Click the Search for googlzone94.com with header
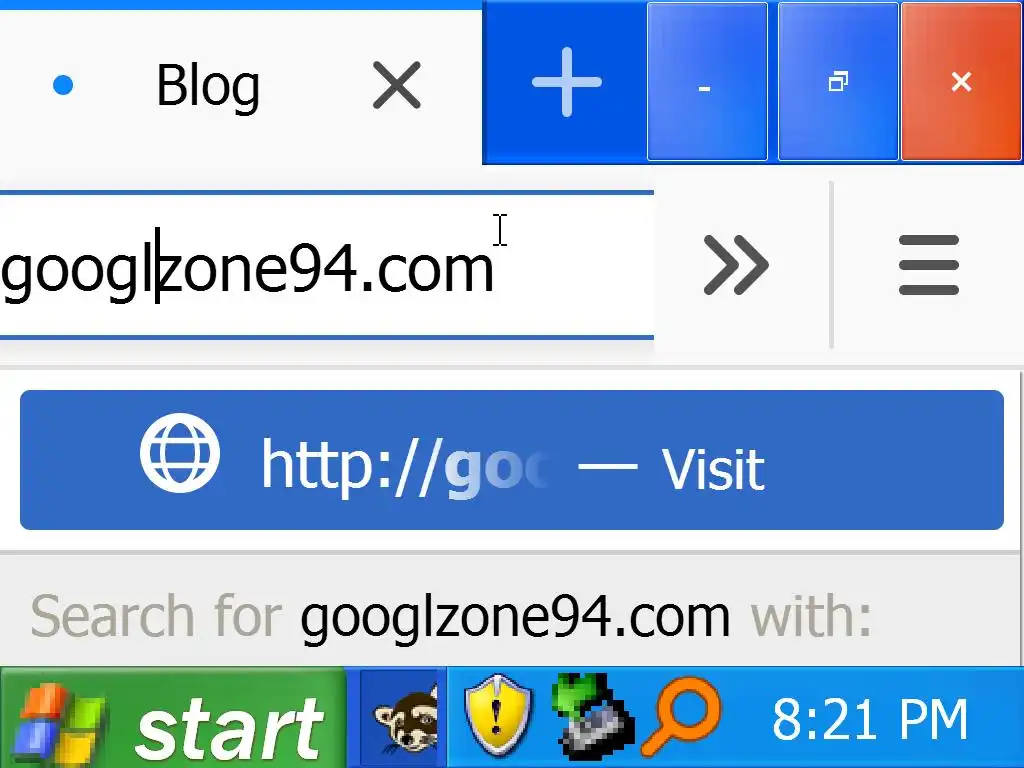Viewport: 1024px width, 768px height. [451, 615]
